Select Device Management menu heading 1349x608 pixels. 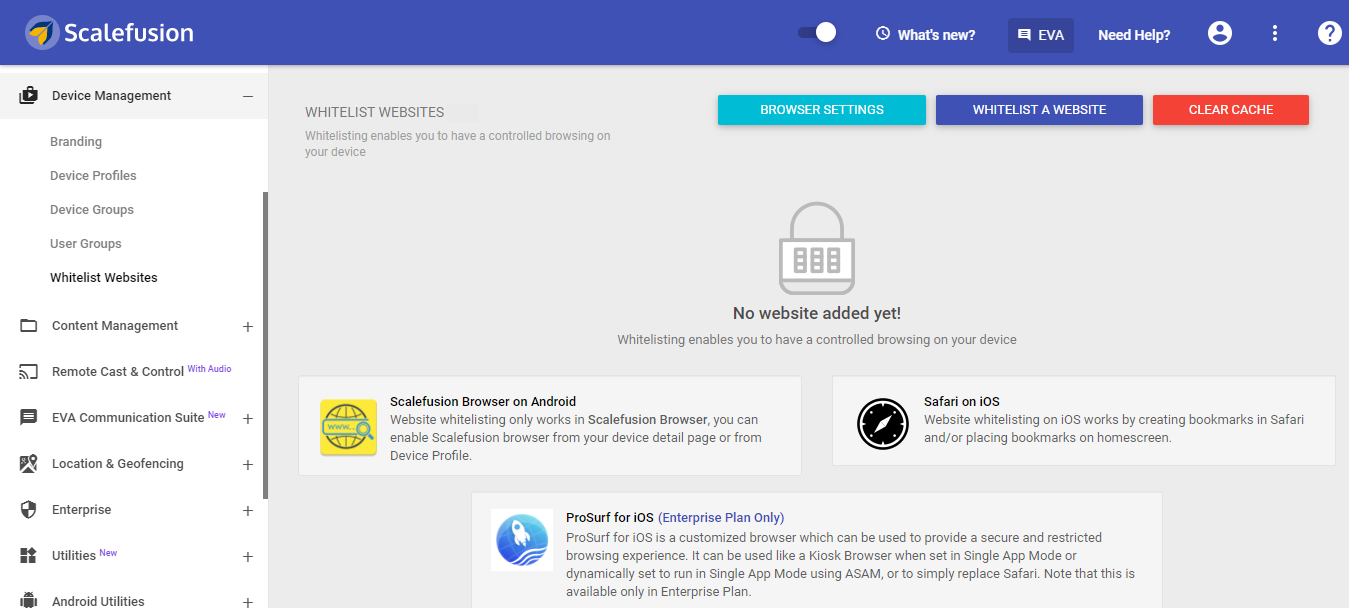(x=111, y=96)
